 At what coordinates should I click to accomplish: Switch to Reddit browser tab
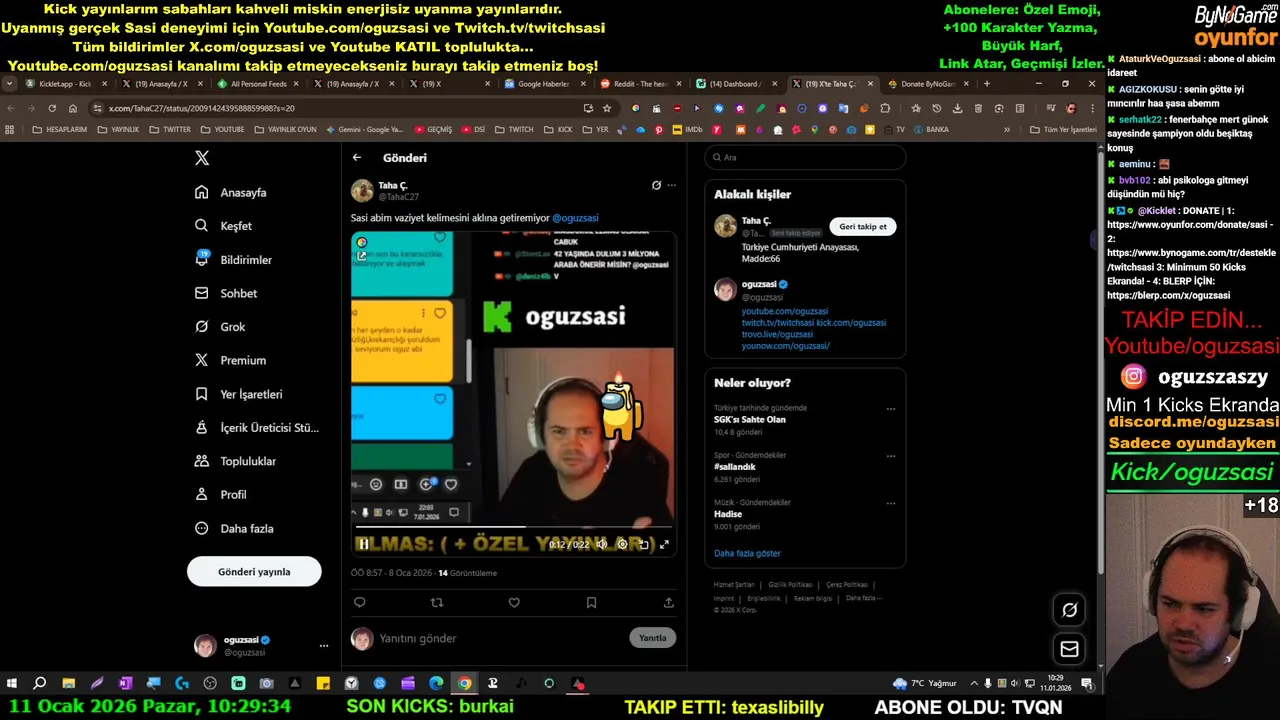pyautogui.click(x=640, y=84)
